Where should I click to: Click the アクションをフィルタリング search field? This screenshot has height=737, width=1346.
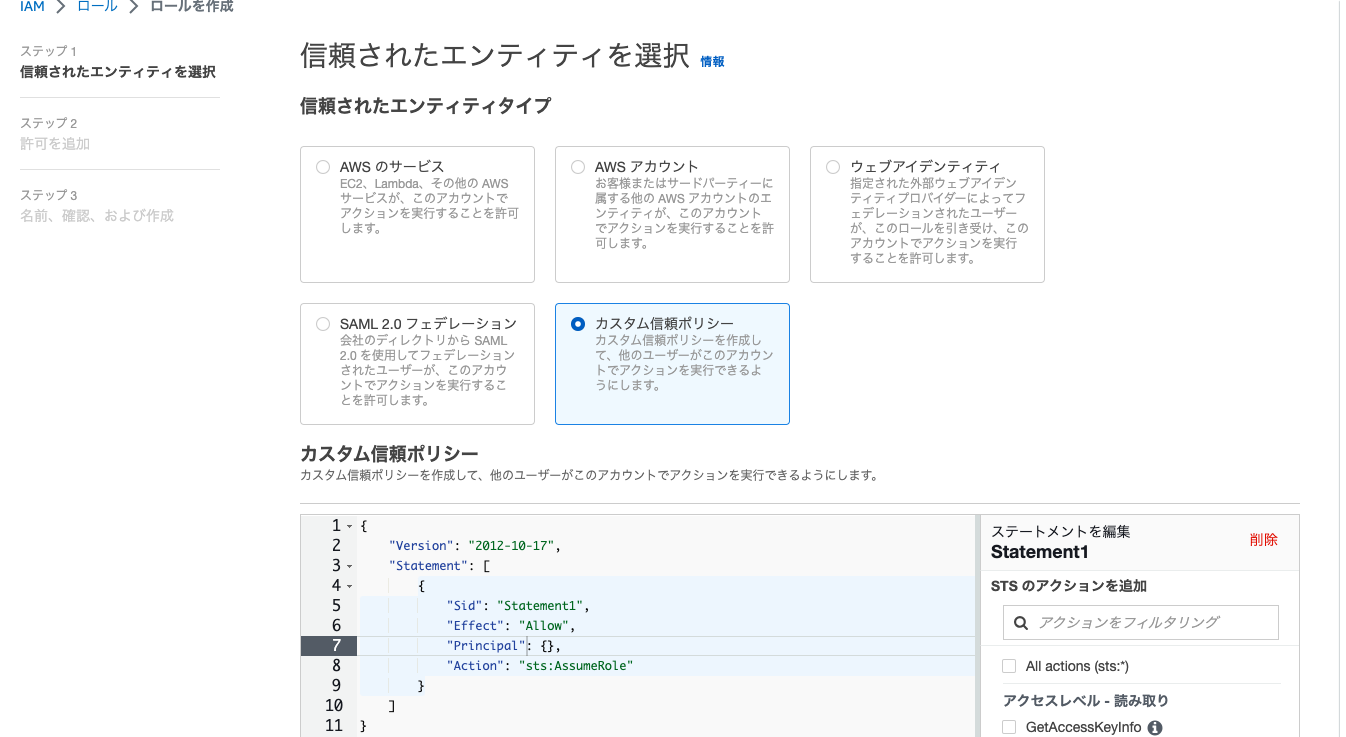[1140, 622]
